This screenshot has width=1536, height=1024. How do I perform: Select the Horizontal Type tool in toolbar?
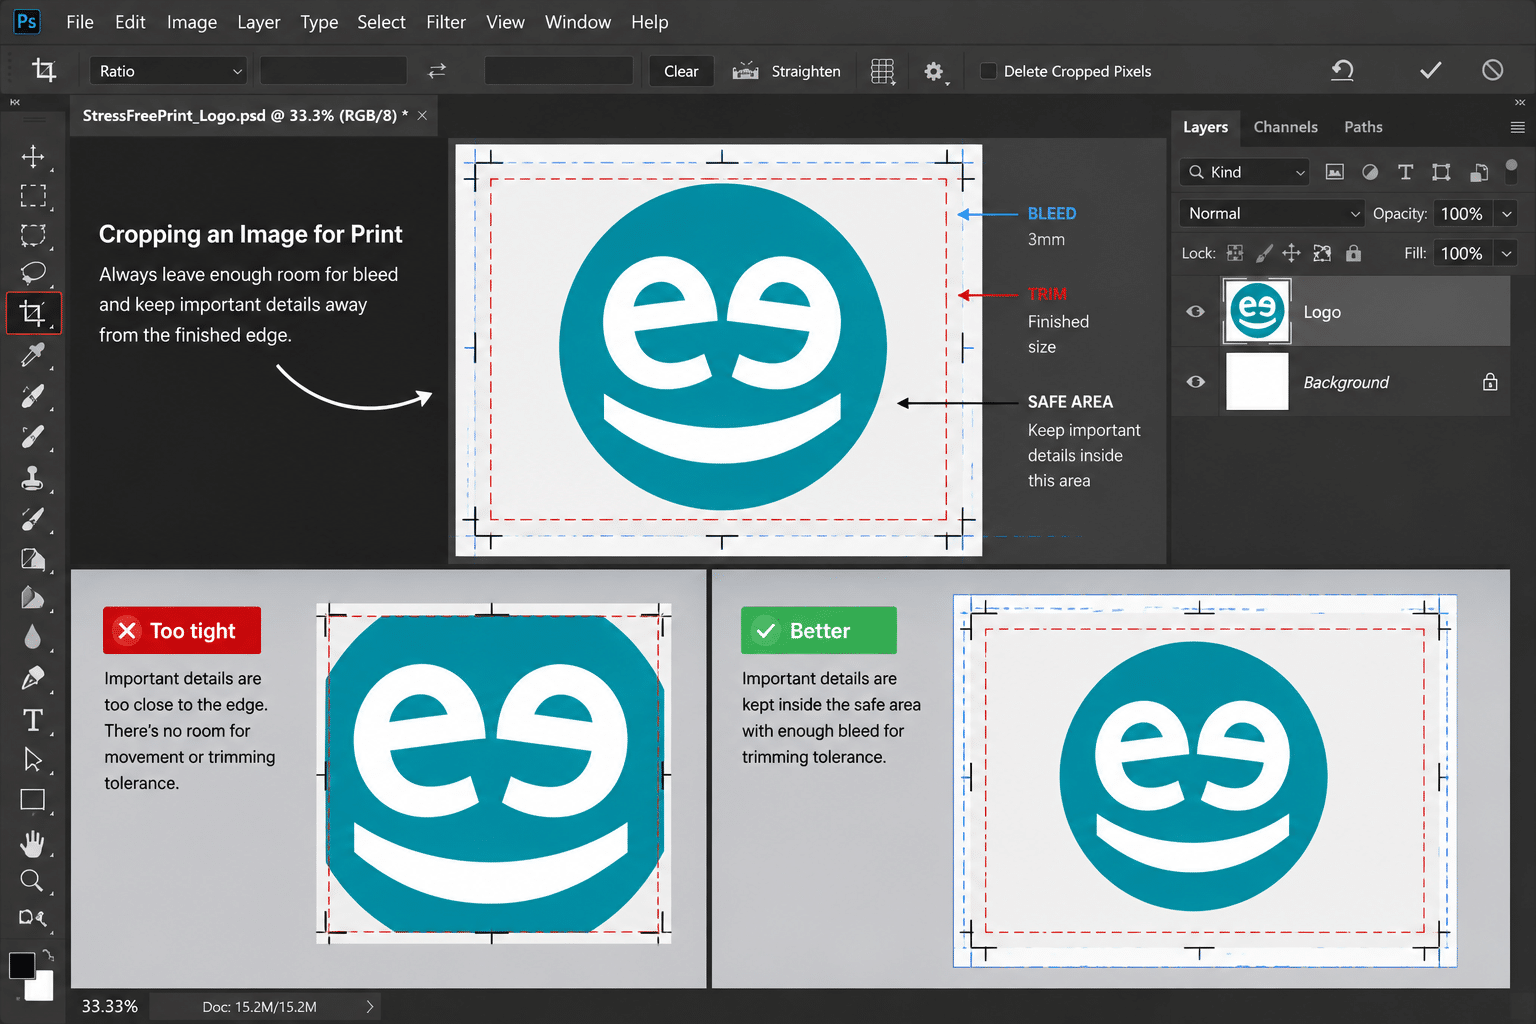click(33, 720)
